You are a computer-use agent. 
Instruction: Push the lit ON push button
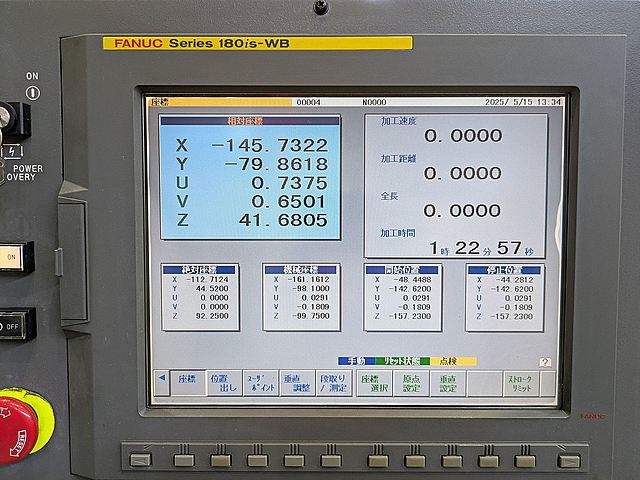coord(12,257)
